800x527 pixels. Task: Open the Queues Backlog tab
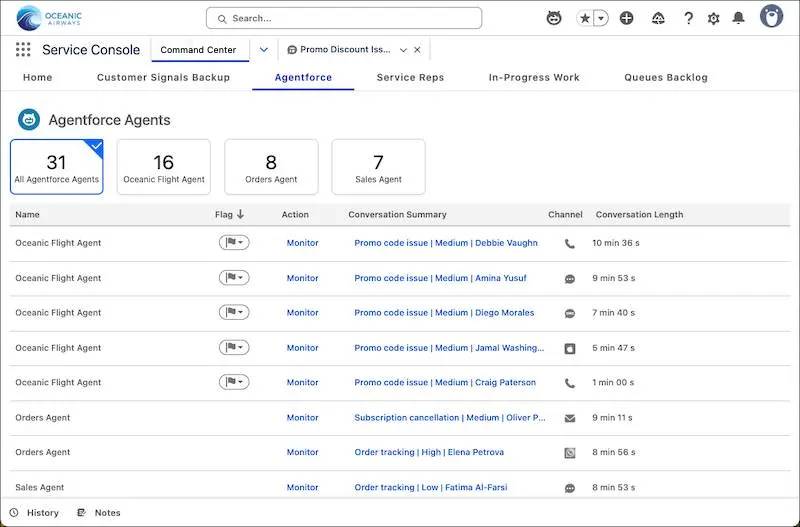pyautogui.click(x=666, y=78)
